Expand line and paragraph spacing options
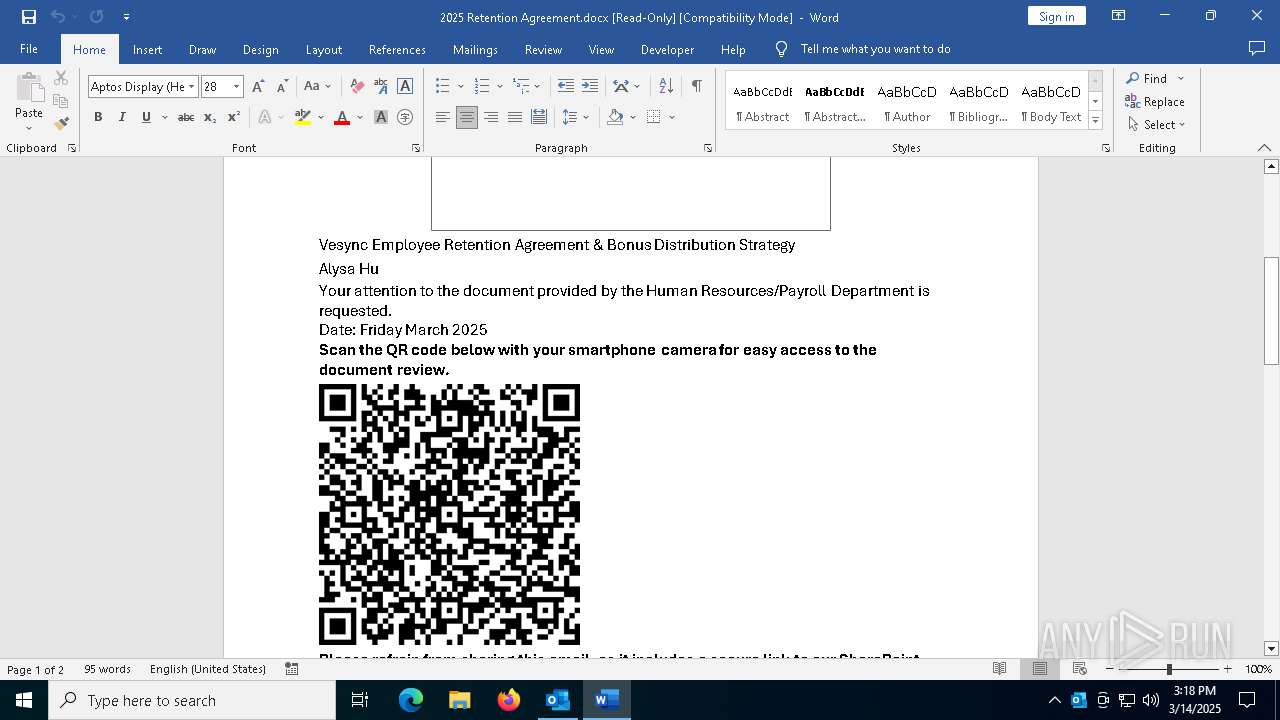1280x720 pixels. (x=575, y=117)
